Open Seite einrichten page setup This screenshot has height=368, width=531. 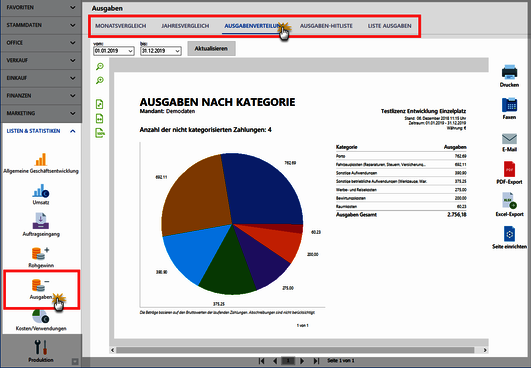(509, 237)
